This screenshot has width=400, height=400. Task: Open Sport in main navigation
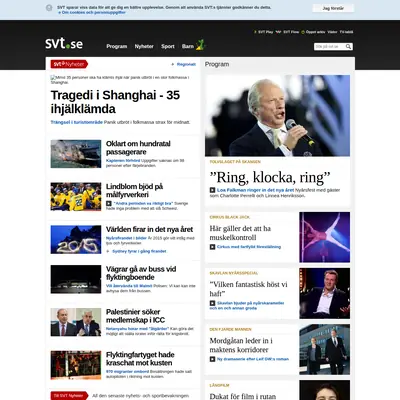pyautogui.click(x=168, y=46)
